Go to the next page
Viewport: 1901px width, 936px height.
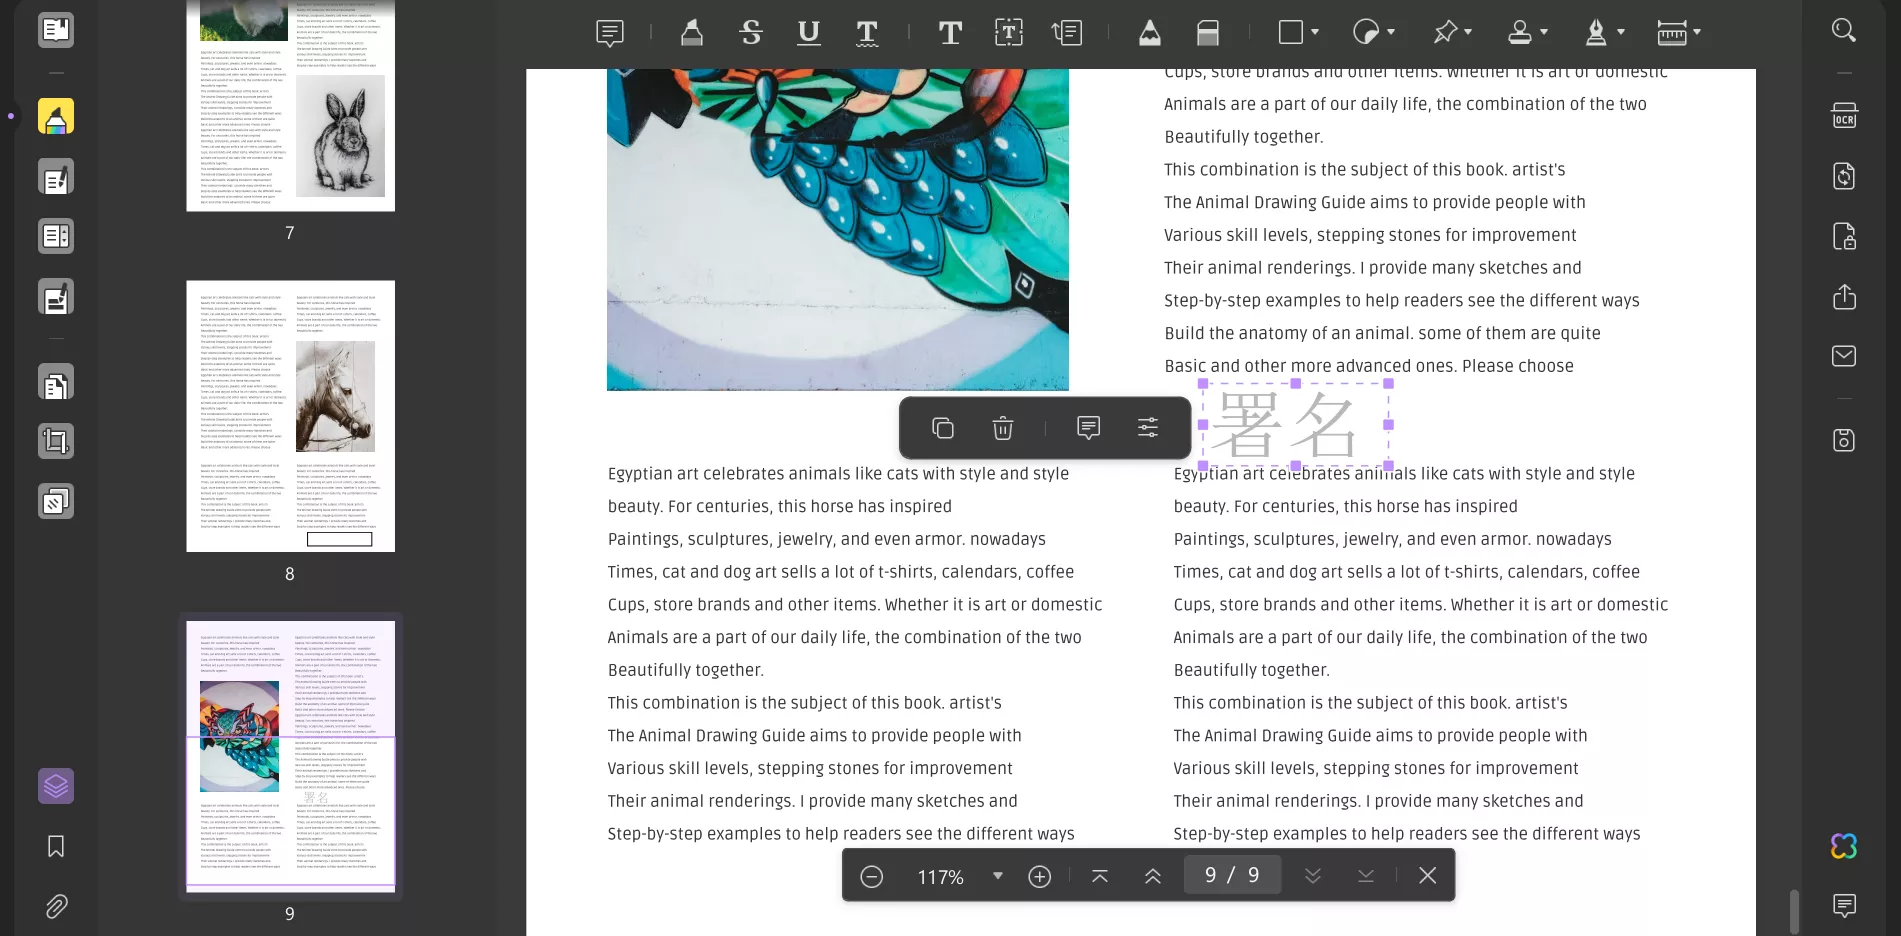point(1313,877)
